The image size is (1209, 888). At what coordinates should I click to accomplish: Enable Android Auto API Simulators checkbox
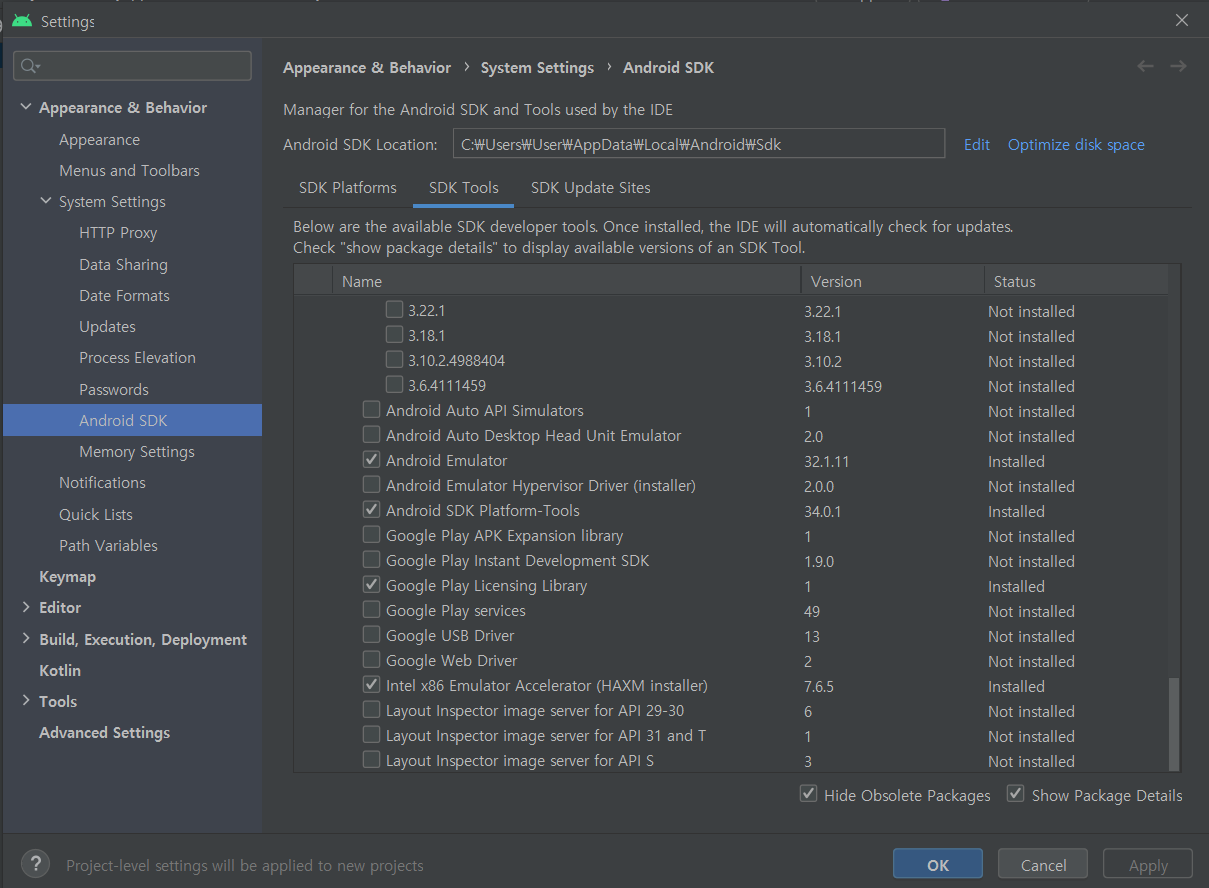371,410
